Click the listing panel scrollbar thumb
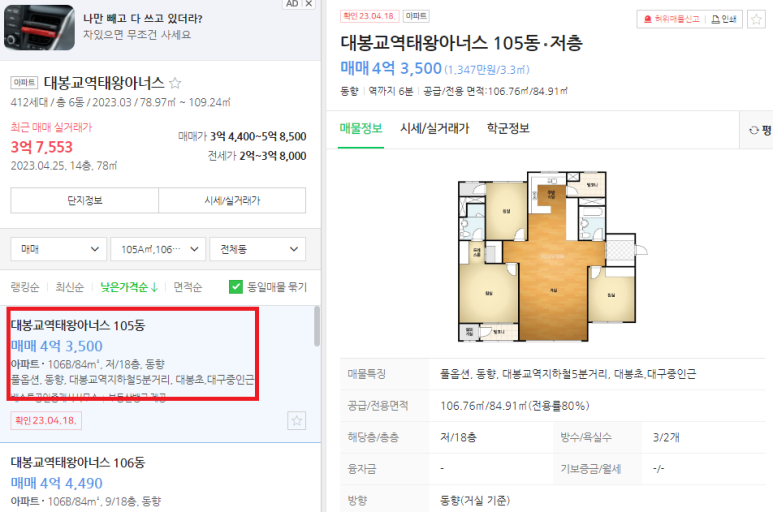This screenshot has height=512, width=773. [316, 326]
